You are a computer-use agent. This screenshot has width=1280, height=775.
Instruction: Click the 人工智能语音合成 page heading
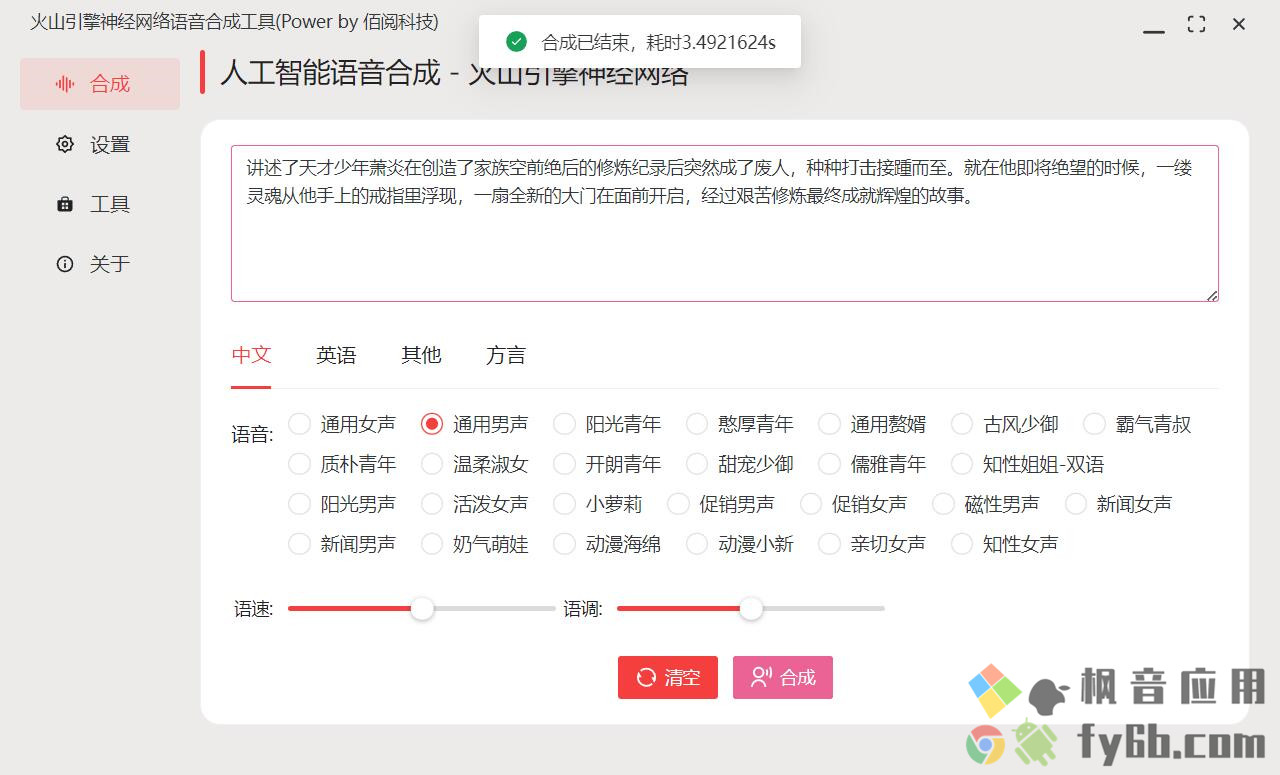pyautogui.click(x=454, y=73)
